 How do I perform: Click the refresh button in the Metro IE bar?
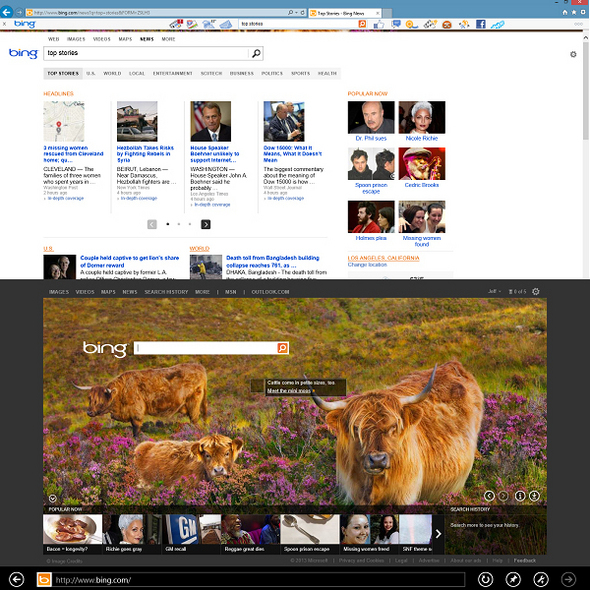pos(485,579)
